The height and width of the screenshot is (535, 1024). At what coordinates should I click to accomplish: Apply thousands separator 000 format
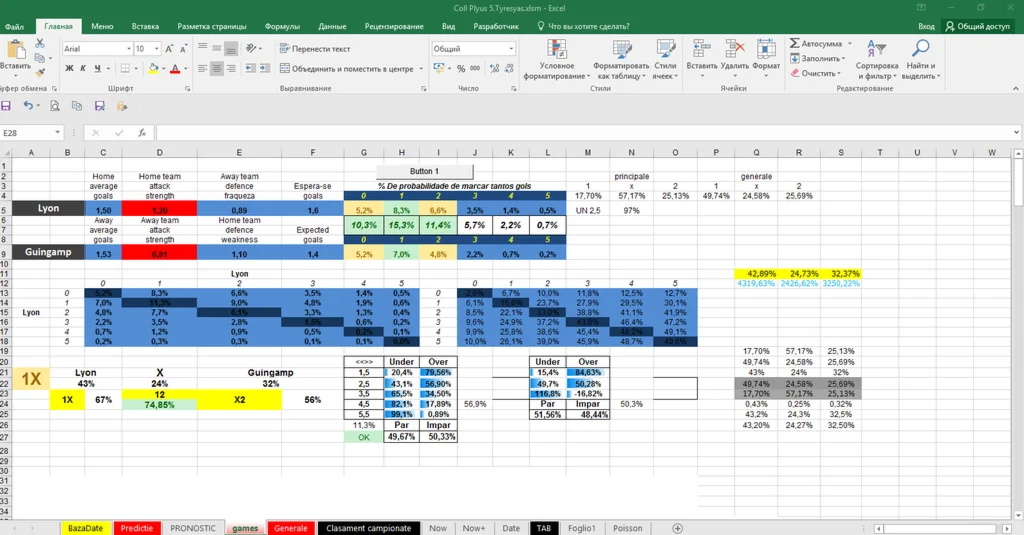(x=475, y=69)
